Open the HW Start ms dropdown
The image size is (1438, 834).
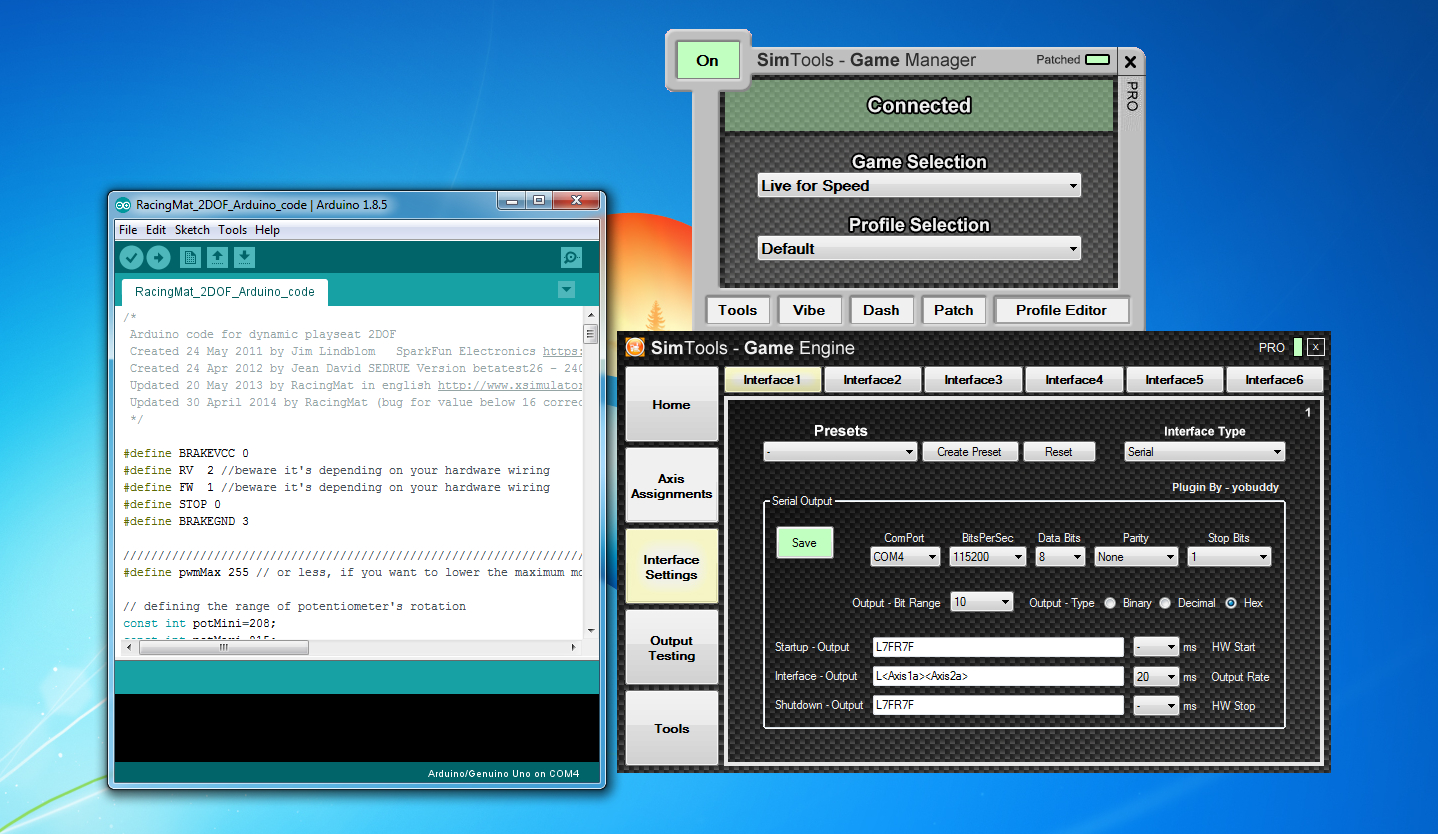tap(1156, 647)
